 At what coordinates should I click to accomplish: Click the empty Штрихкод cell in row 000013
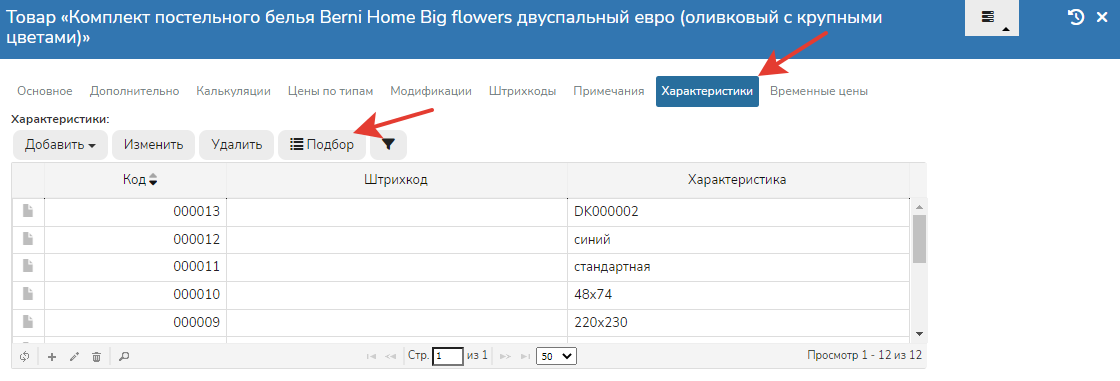(x=397, y=212)
